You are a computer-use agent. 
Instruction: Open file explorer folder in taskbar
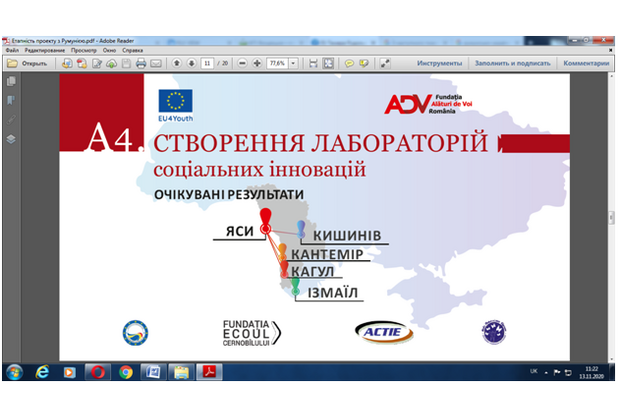[181, 372]
